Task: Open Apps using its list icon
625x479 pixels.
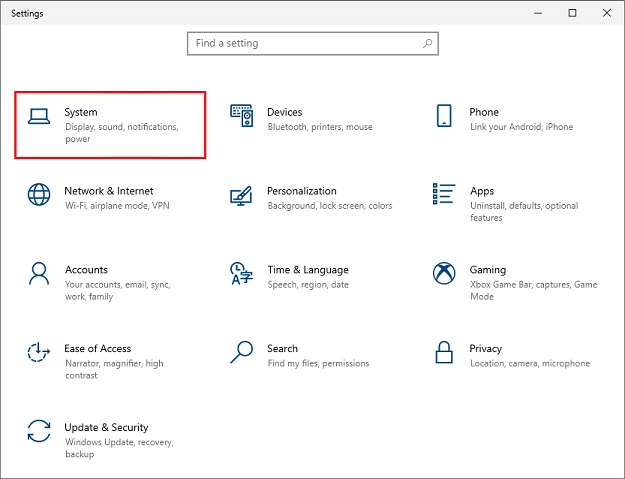Action: [x=444, y=194]
